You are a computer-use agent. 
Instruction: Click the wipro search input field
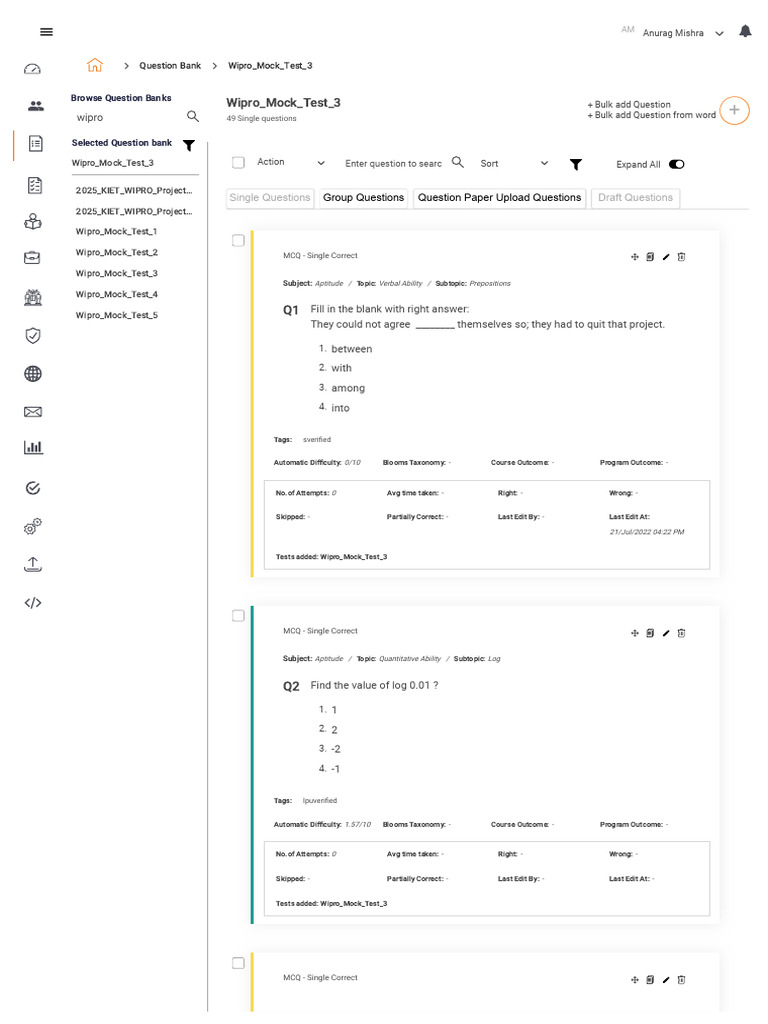pyautogui.click(x=128, y=118)
